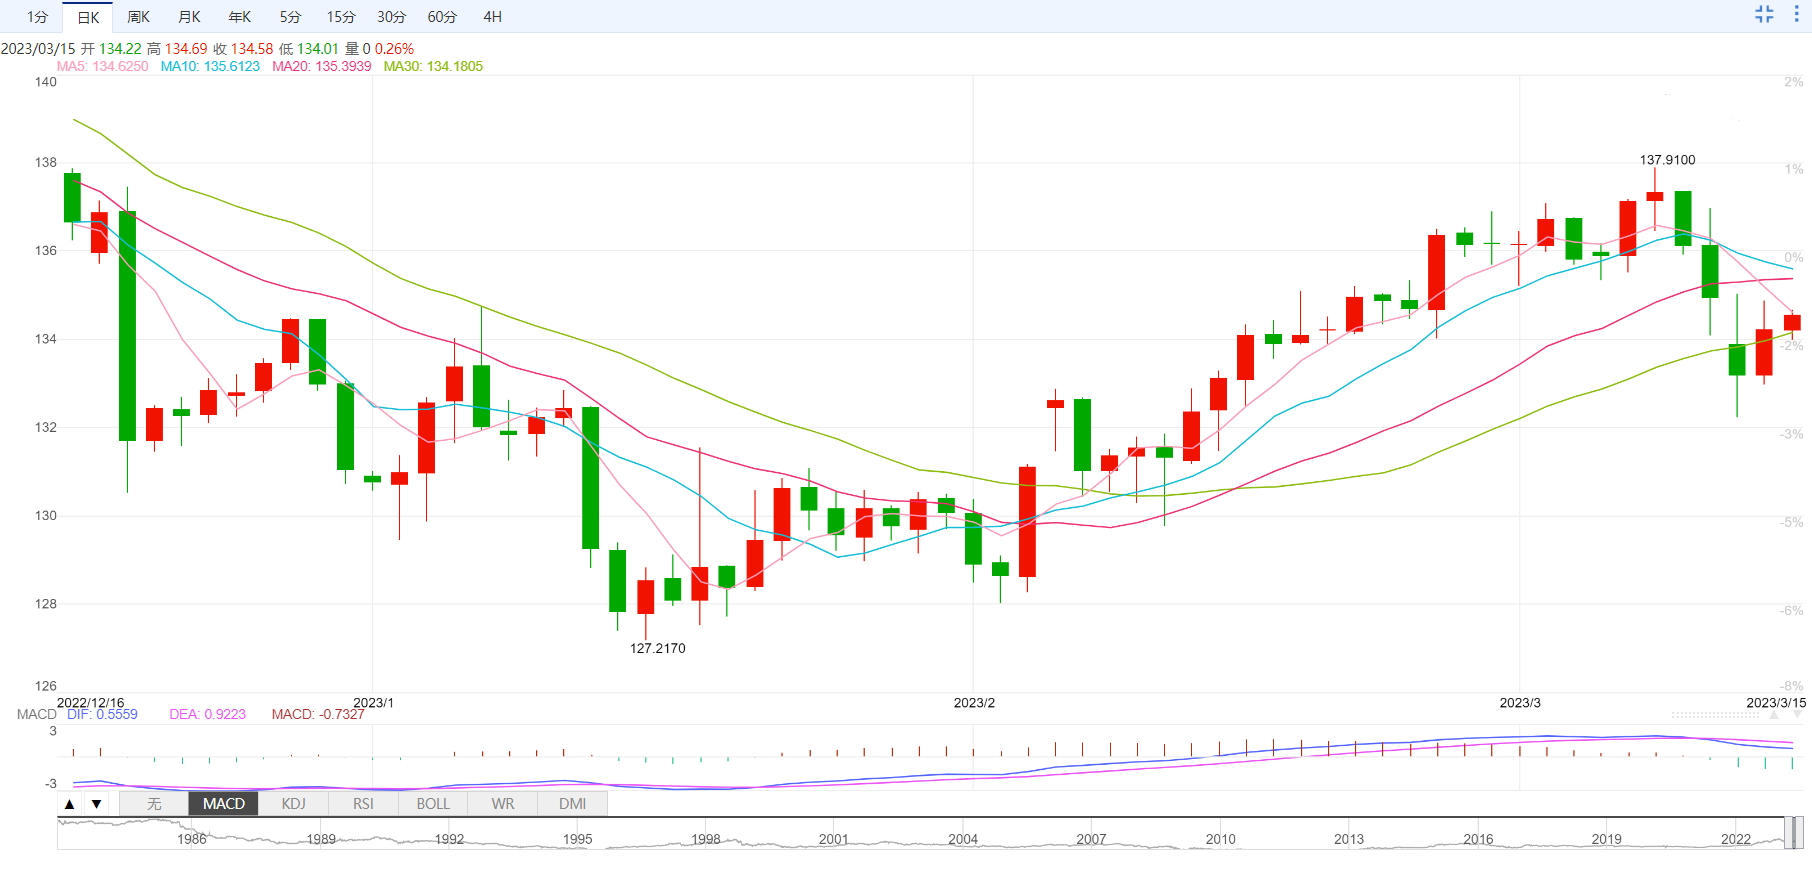Open the vertical three-dot more menu
The image size is (1812, 877).
pyautogui.click(x=1797, y=14)
